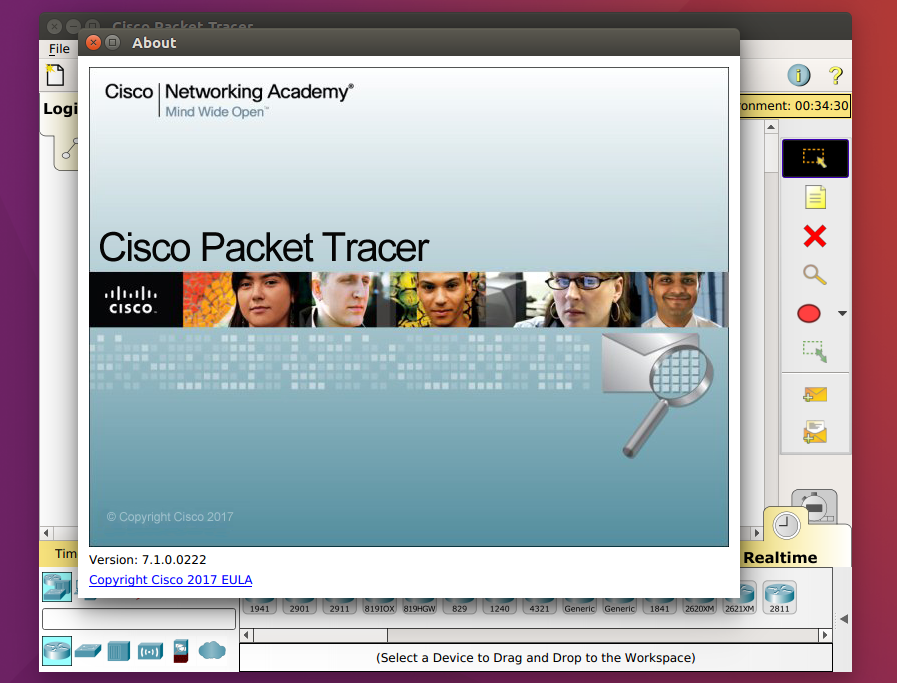Select the Hubs device category
The image size is (897, 683).
pos(118,651)
